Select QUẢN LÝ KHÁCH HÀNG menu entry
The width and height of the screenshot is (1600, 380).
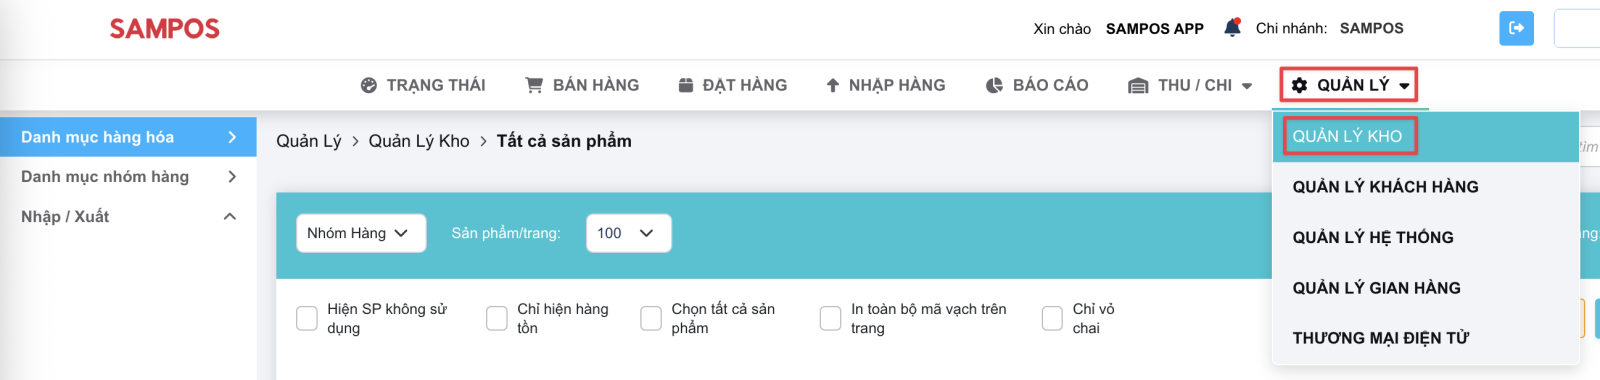click(1385, 187)
